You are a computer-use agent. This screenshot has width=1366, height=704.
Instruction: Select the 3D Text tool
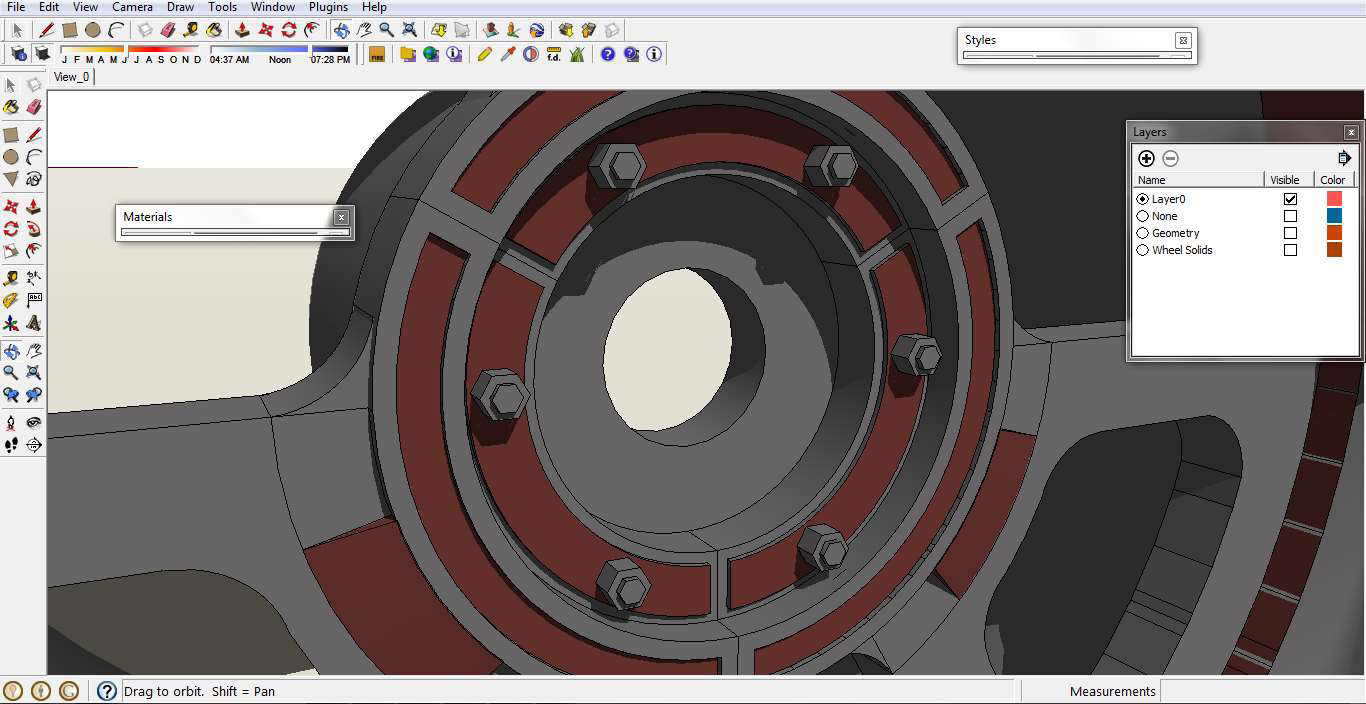[x=34, y=323]
